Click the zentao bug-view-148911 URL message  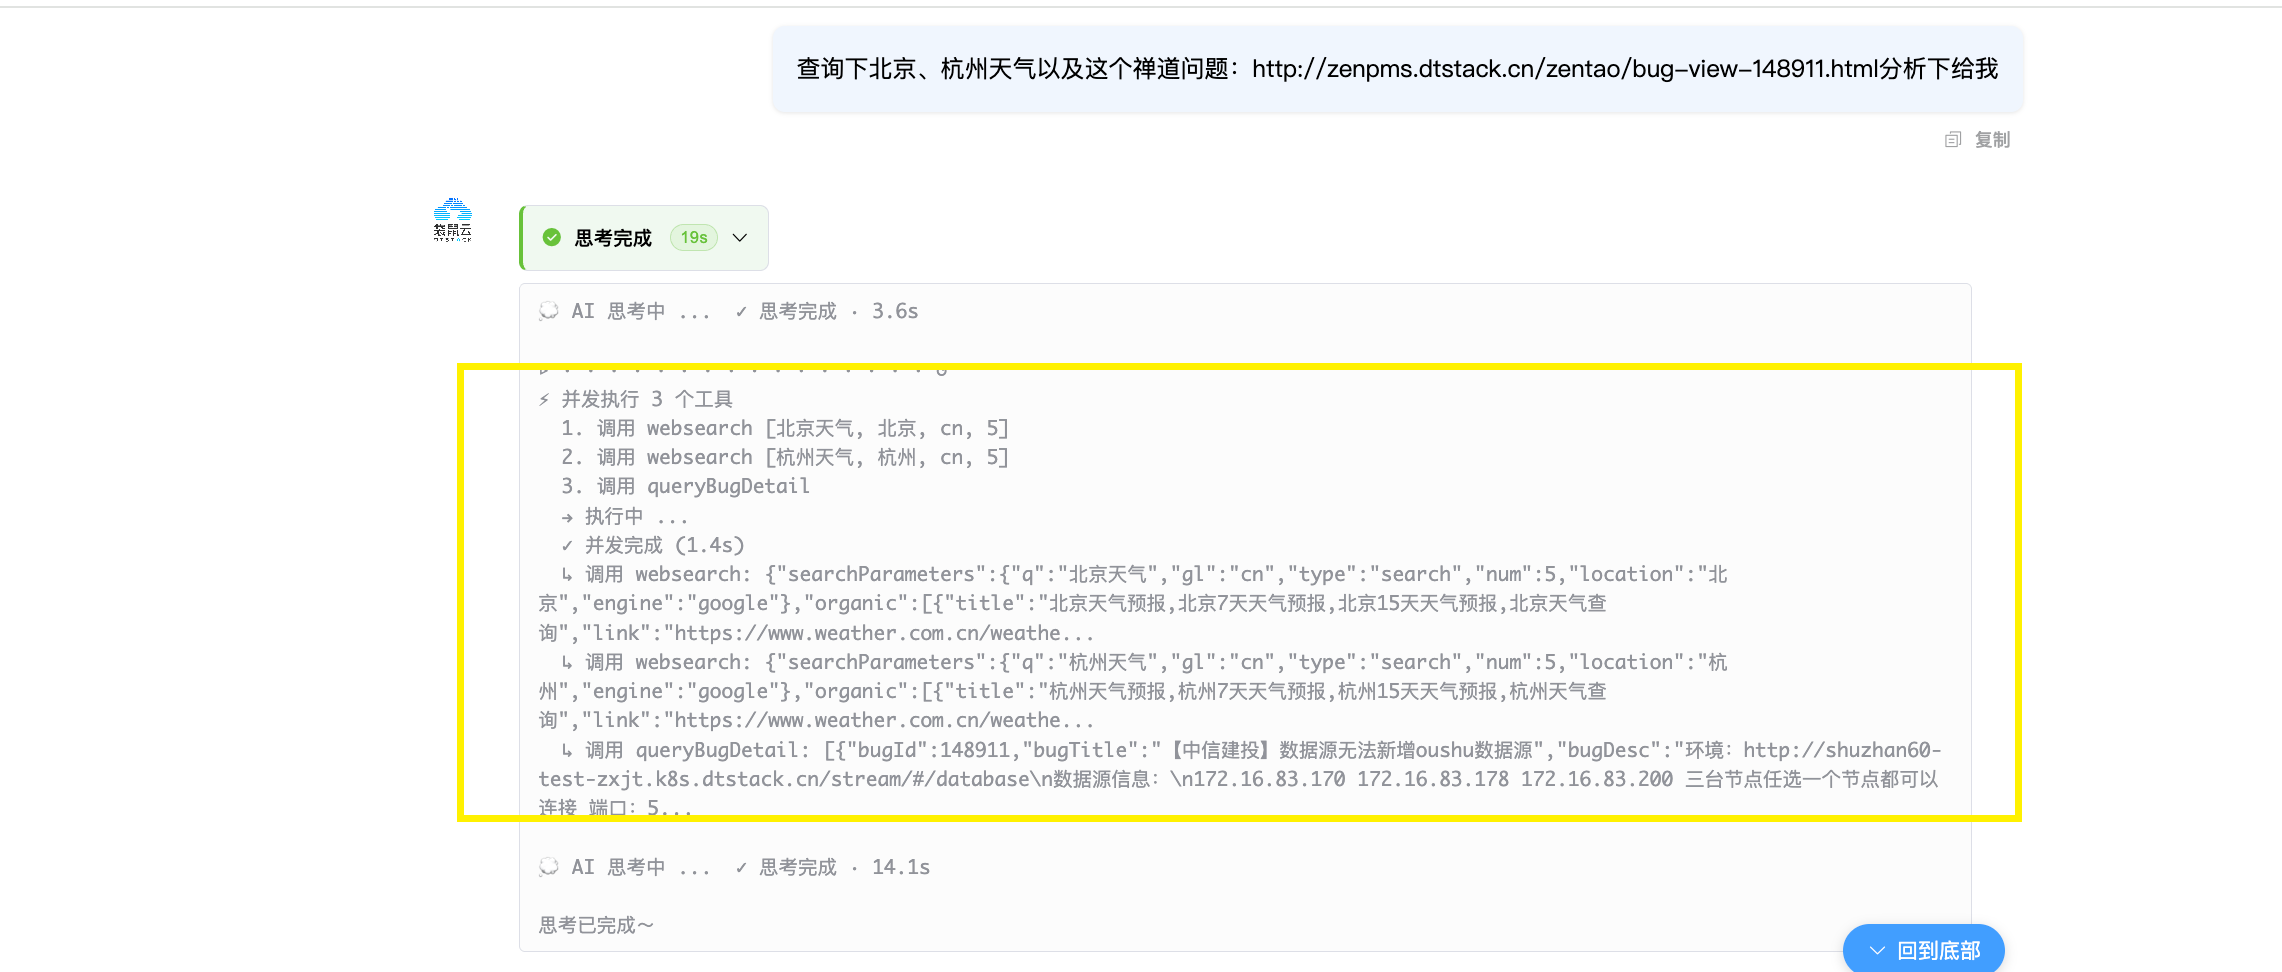[x=1397, y=69]
